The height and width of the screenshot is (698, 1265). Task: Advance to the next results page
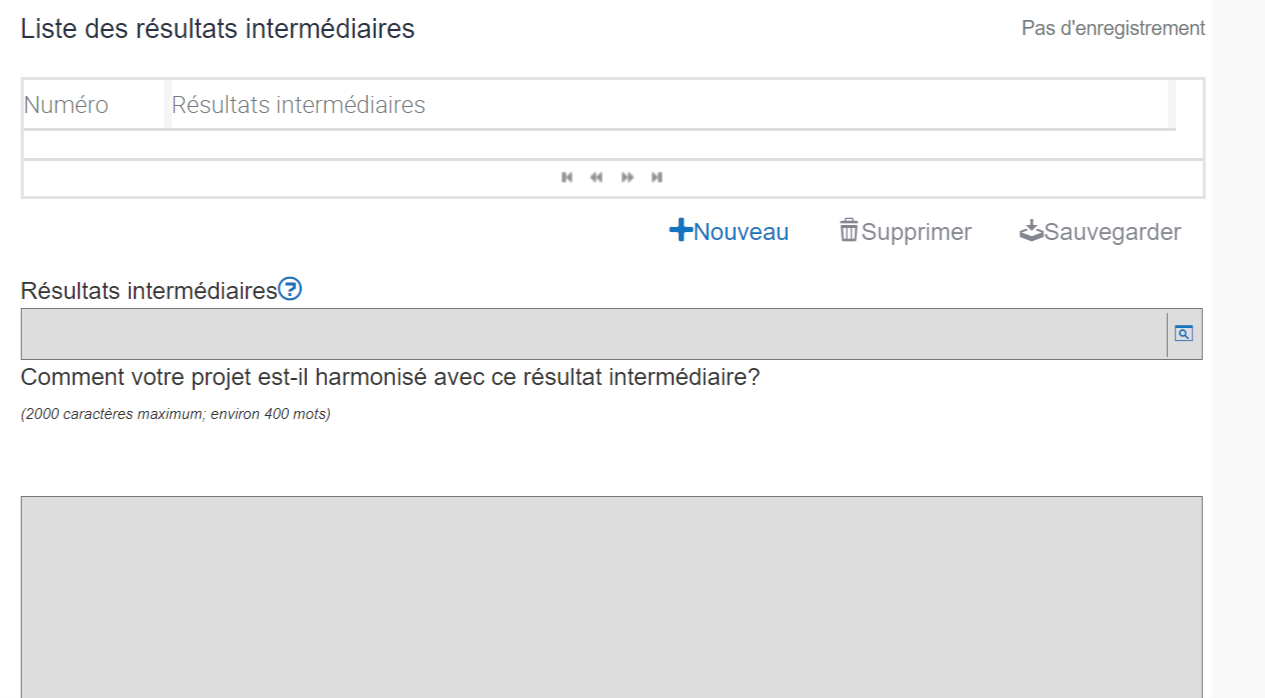(x=627, y=178)
